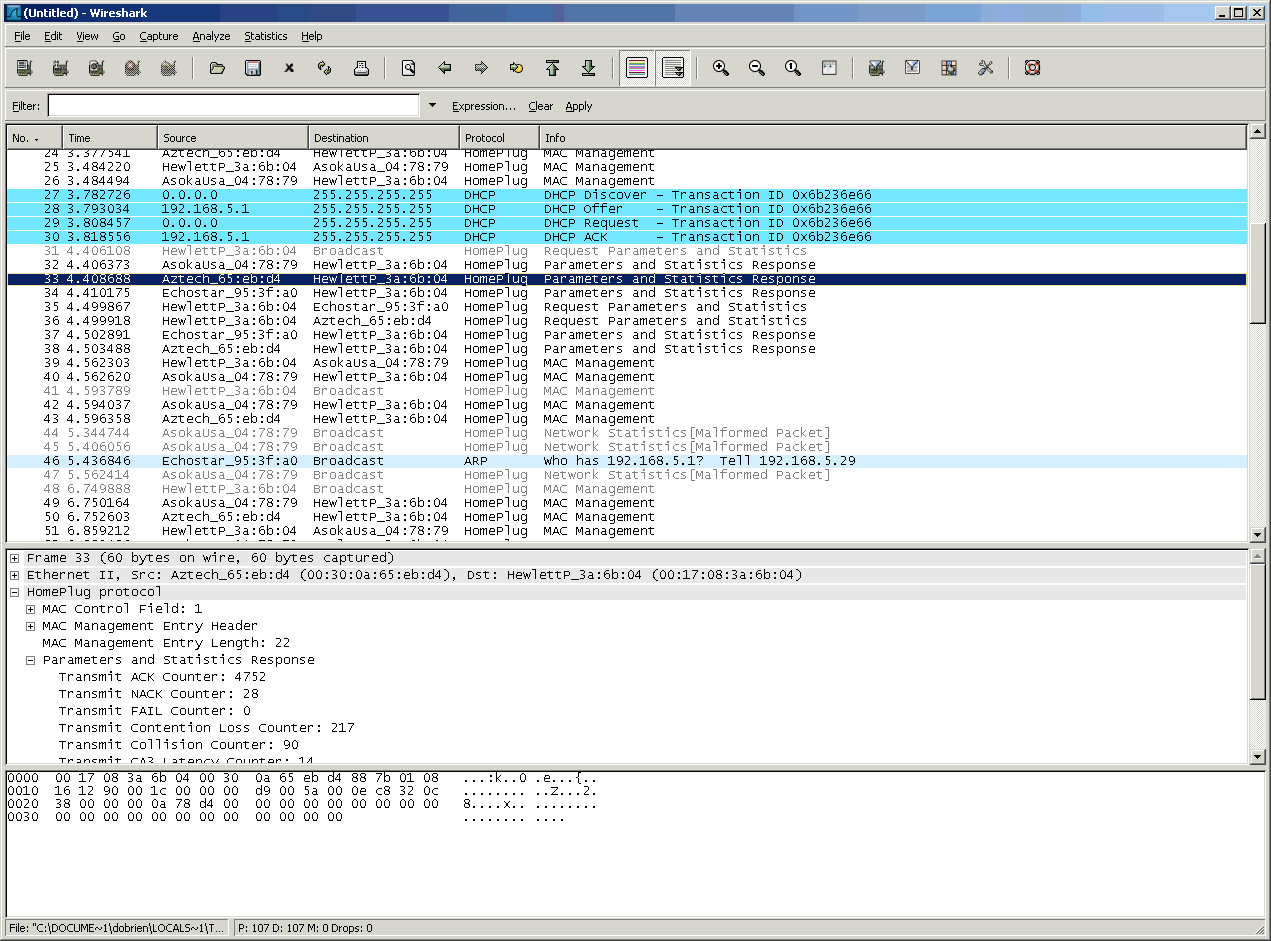Sort by Time column header

110,137
